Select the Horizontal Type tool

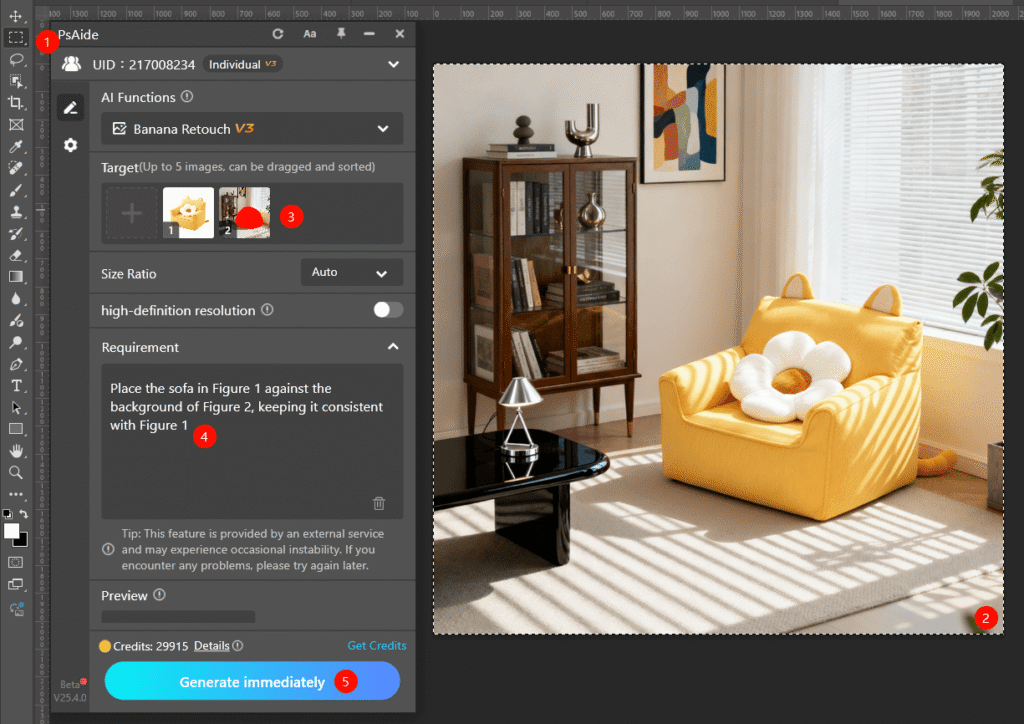tap(15, 385)
